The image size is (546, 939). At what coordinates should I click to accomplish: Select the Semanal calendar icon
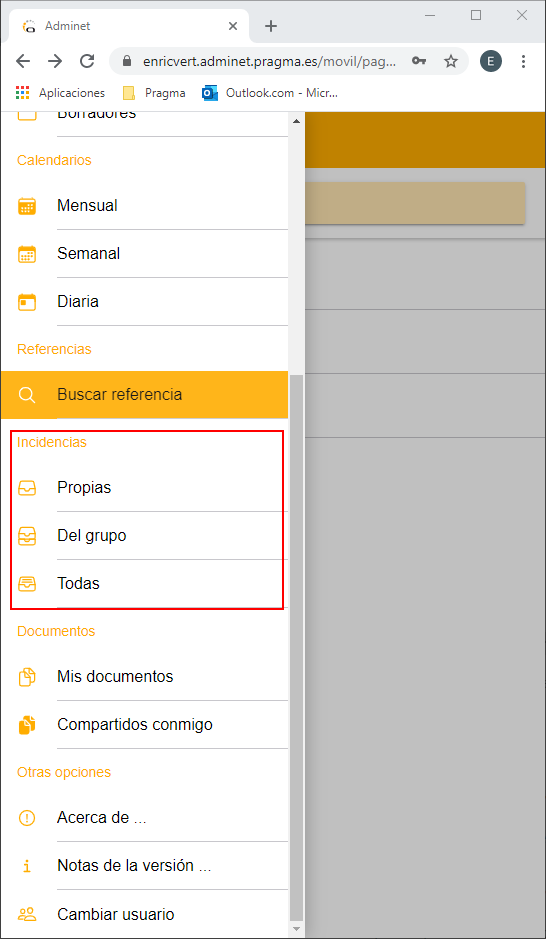coord(27,254)
